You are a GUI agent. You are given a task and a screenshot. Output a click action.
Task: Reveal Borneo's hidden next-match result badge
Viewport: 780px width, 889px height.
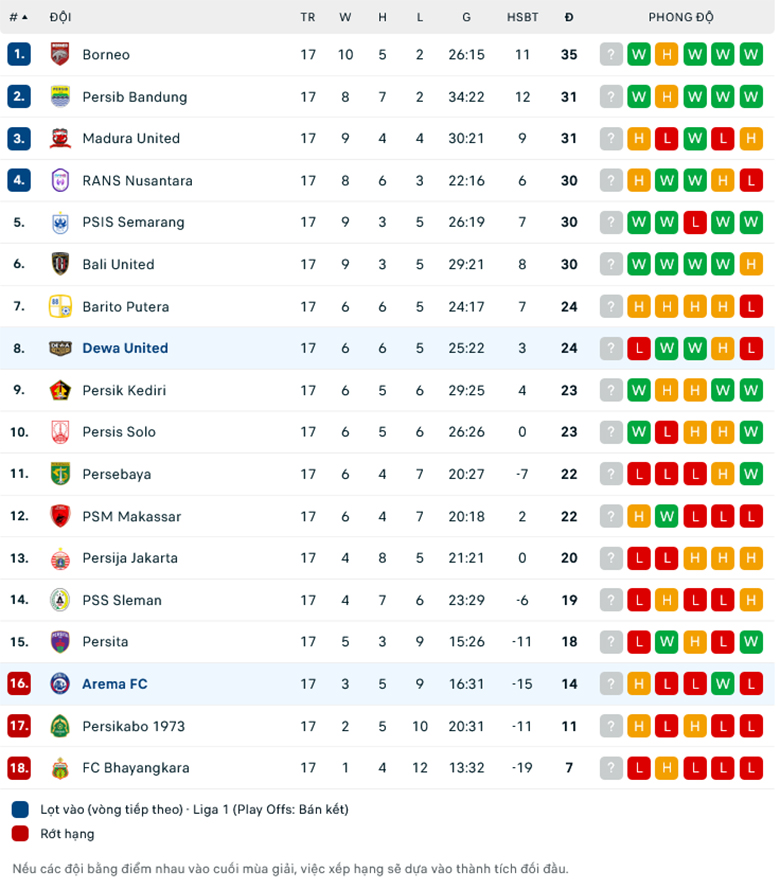[610, 54]
